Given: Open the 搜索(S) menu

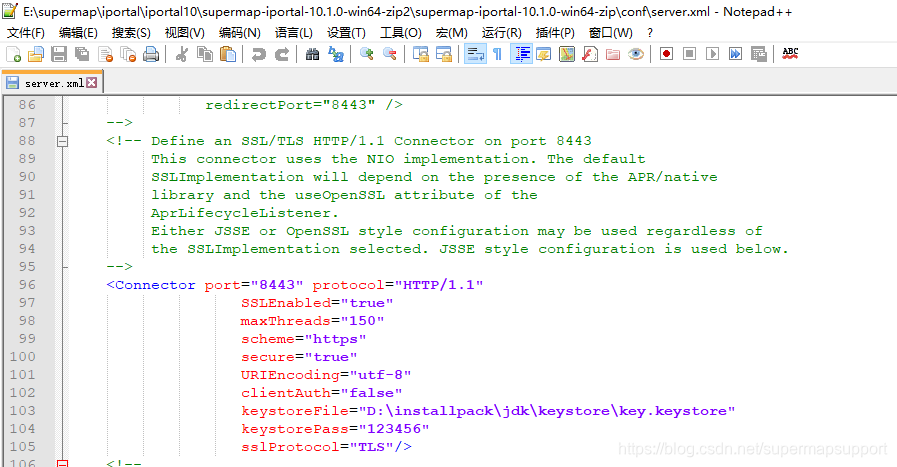Looking at the screenshot, I should point(131,33).
